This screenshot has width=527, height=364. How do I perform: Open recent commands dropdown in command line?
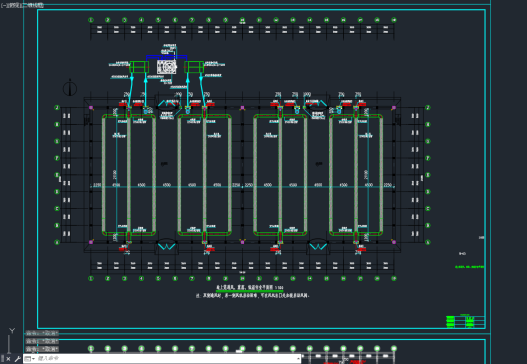coord(30,359)
